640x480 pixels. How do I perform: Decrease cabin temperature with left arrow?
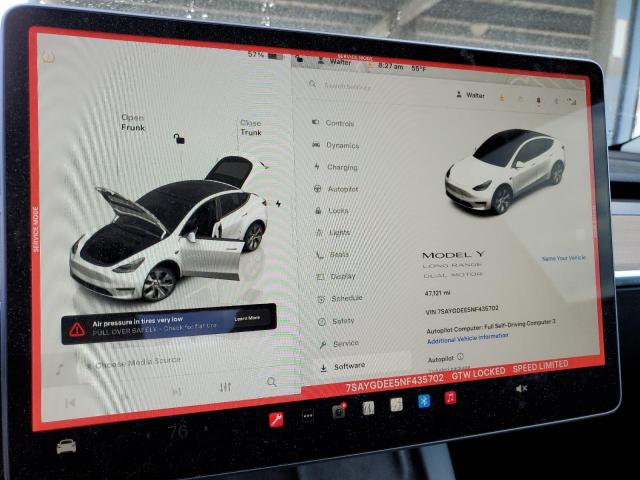point(148,435)
